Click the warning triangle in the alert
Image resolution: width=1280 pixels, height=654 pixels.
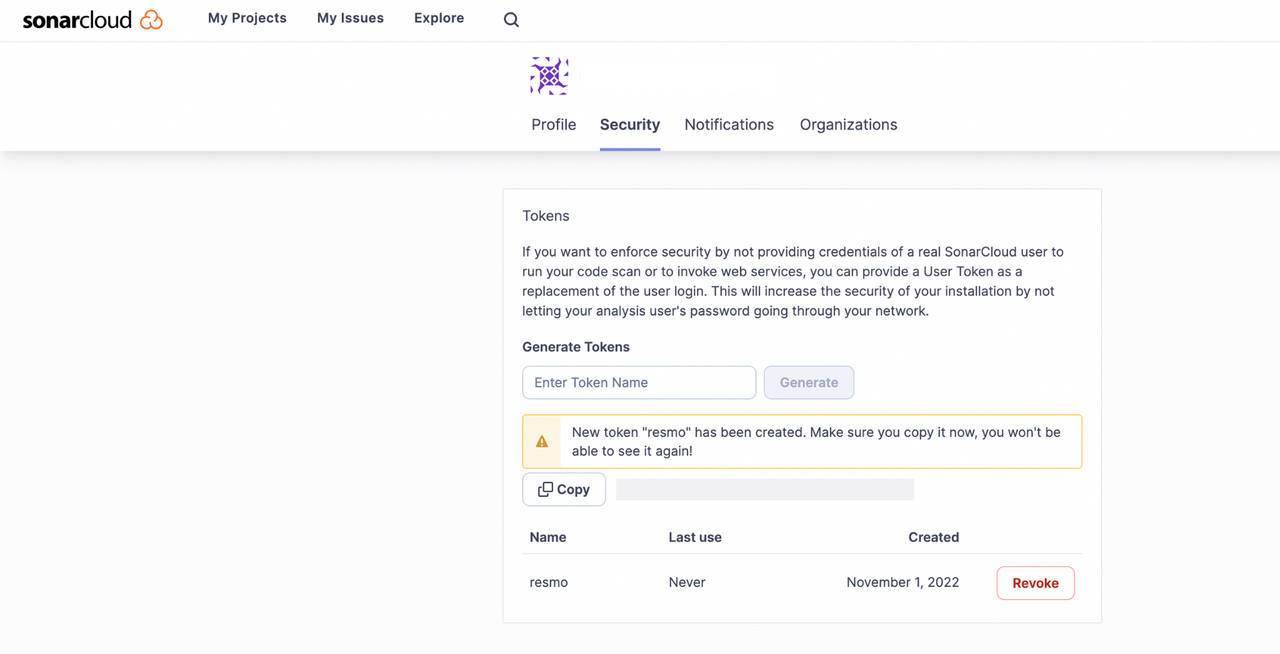[542, 441]
